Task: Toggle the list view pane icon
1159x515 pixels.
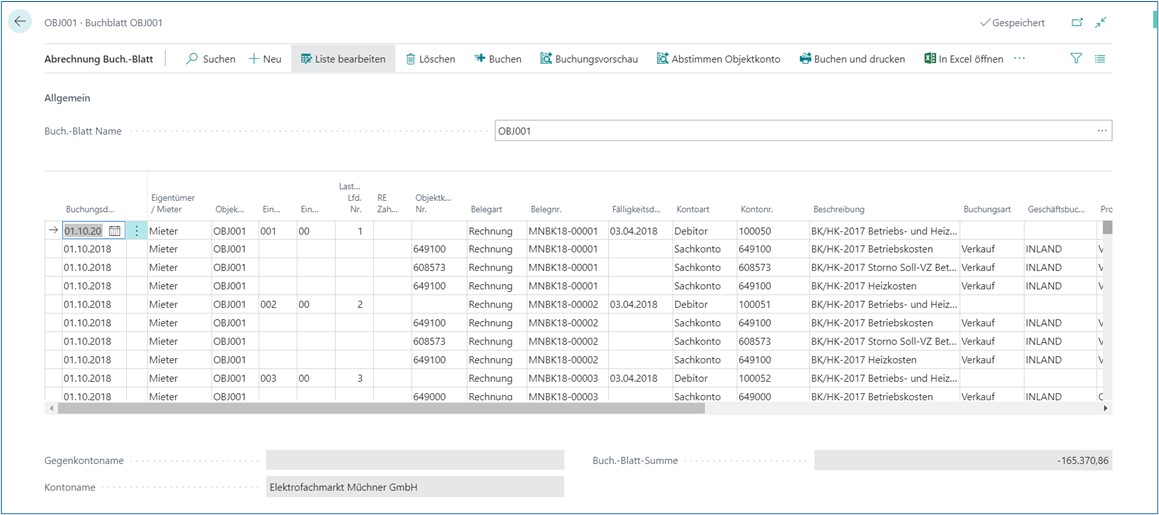Action: [x=1100, y=59]
